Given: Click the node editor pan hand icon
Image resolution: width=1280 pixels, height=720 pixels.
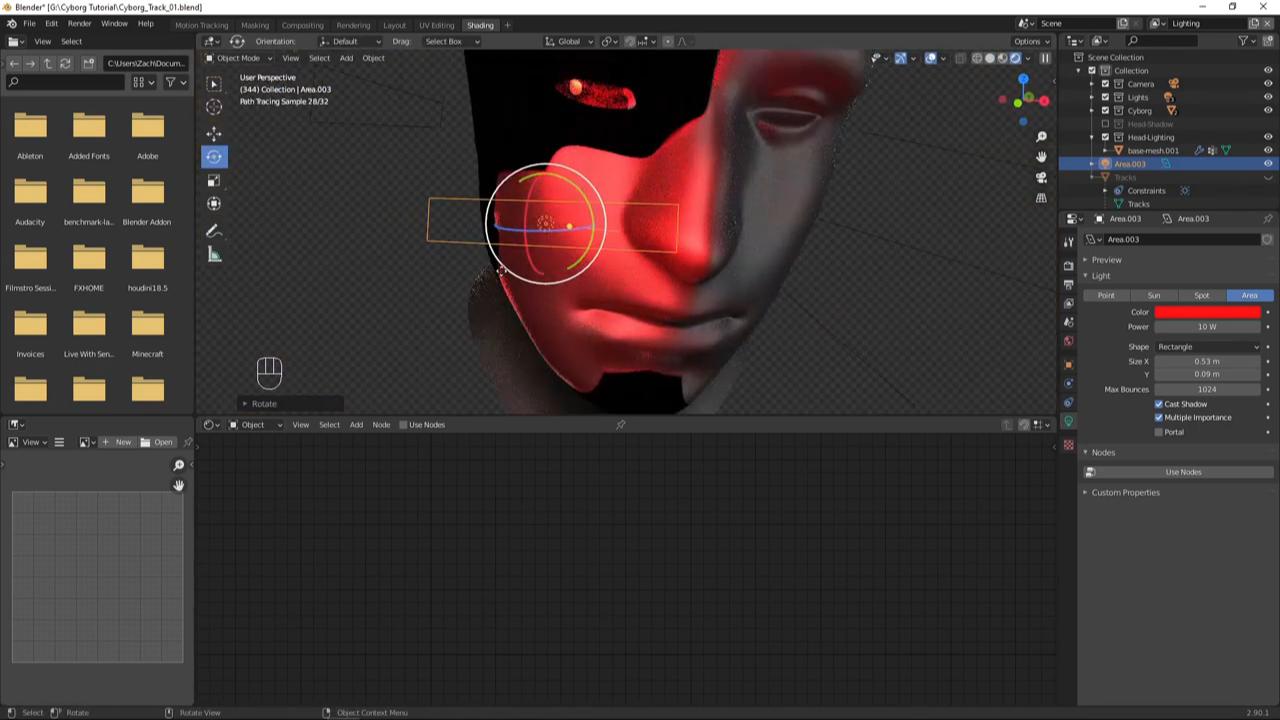Looking at the screenshot, I should [x=179, y=485].
